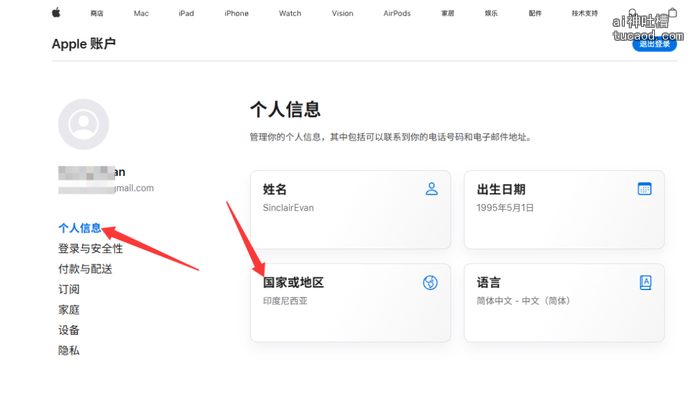700x415 pixels.
Task: Open 家庭 in the sidebar
Action: [69, 310]
